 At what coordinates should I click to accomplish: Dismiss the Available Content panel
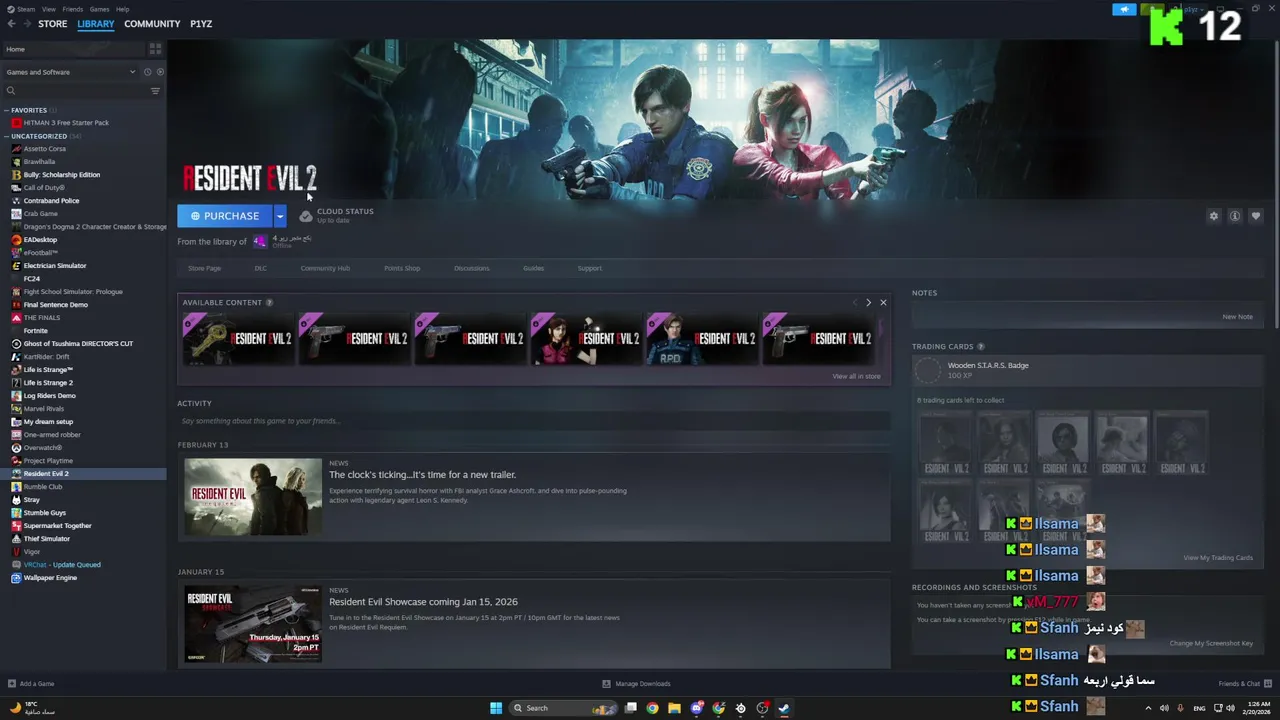883,302
